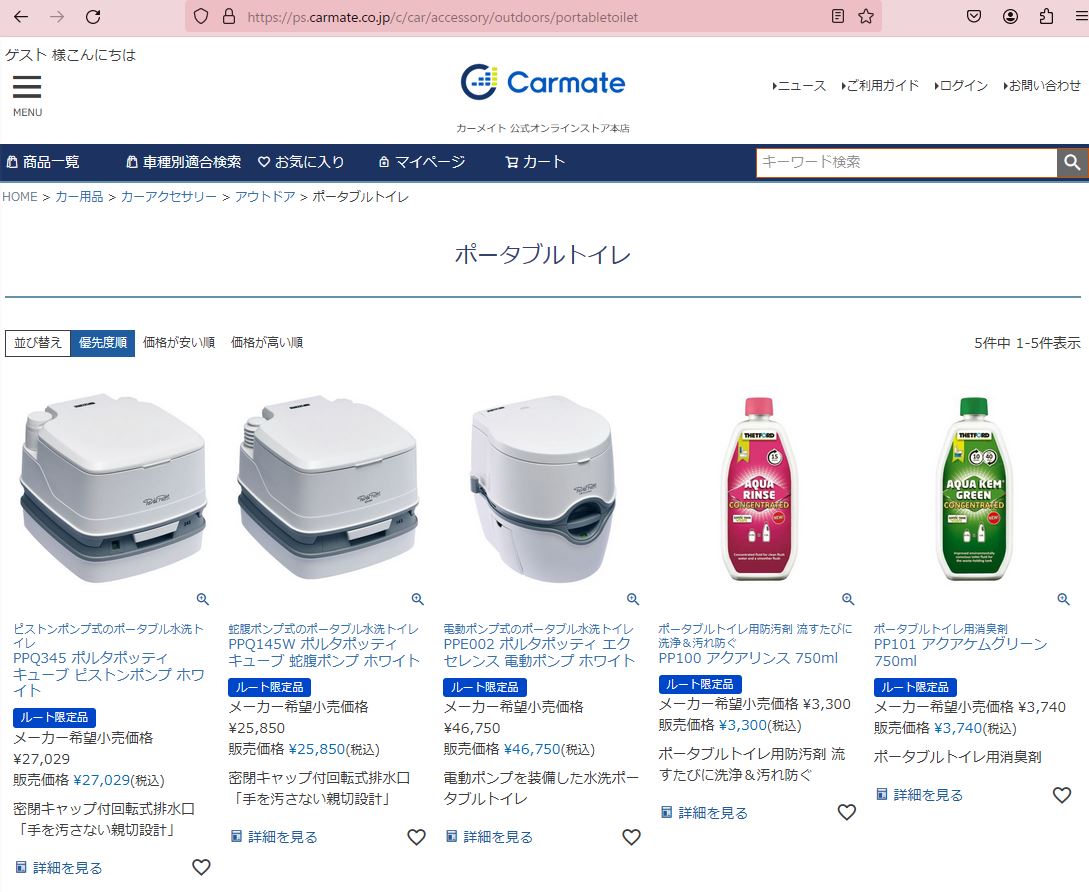Bookmark page with the star icon

pos(865,17)
